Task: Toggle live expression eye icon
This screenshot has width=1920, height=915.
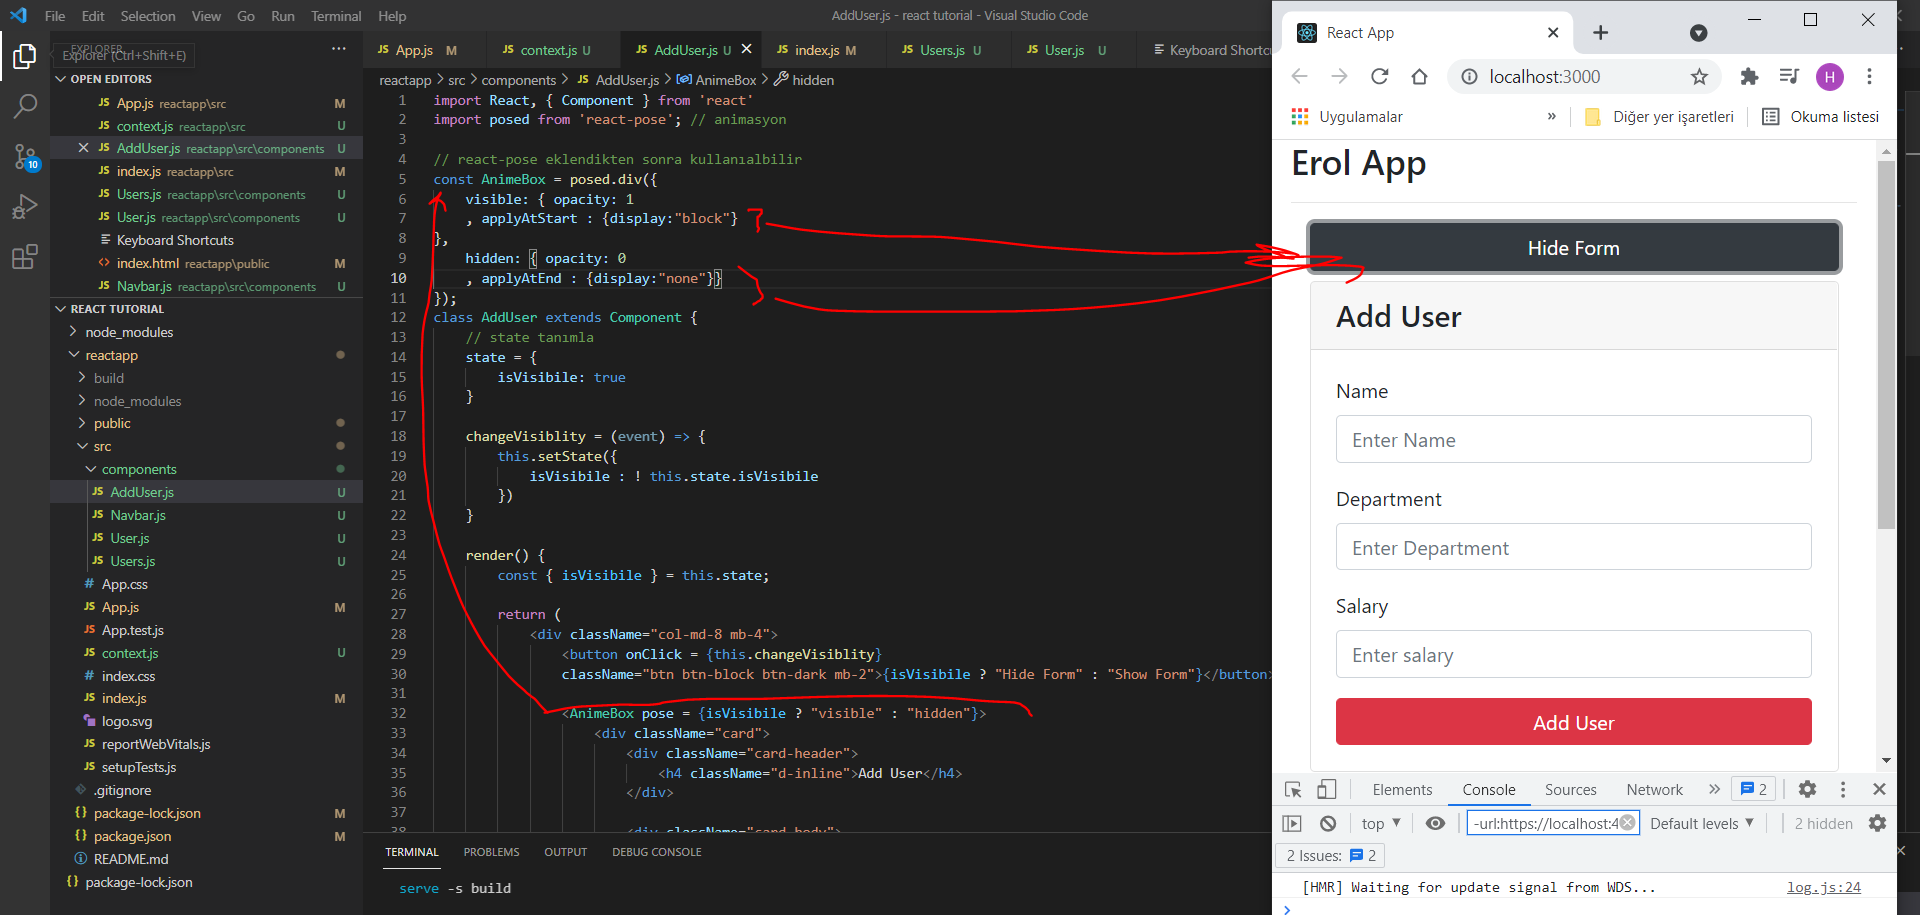Action: (x=1435, y=824)
